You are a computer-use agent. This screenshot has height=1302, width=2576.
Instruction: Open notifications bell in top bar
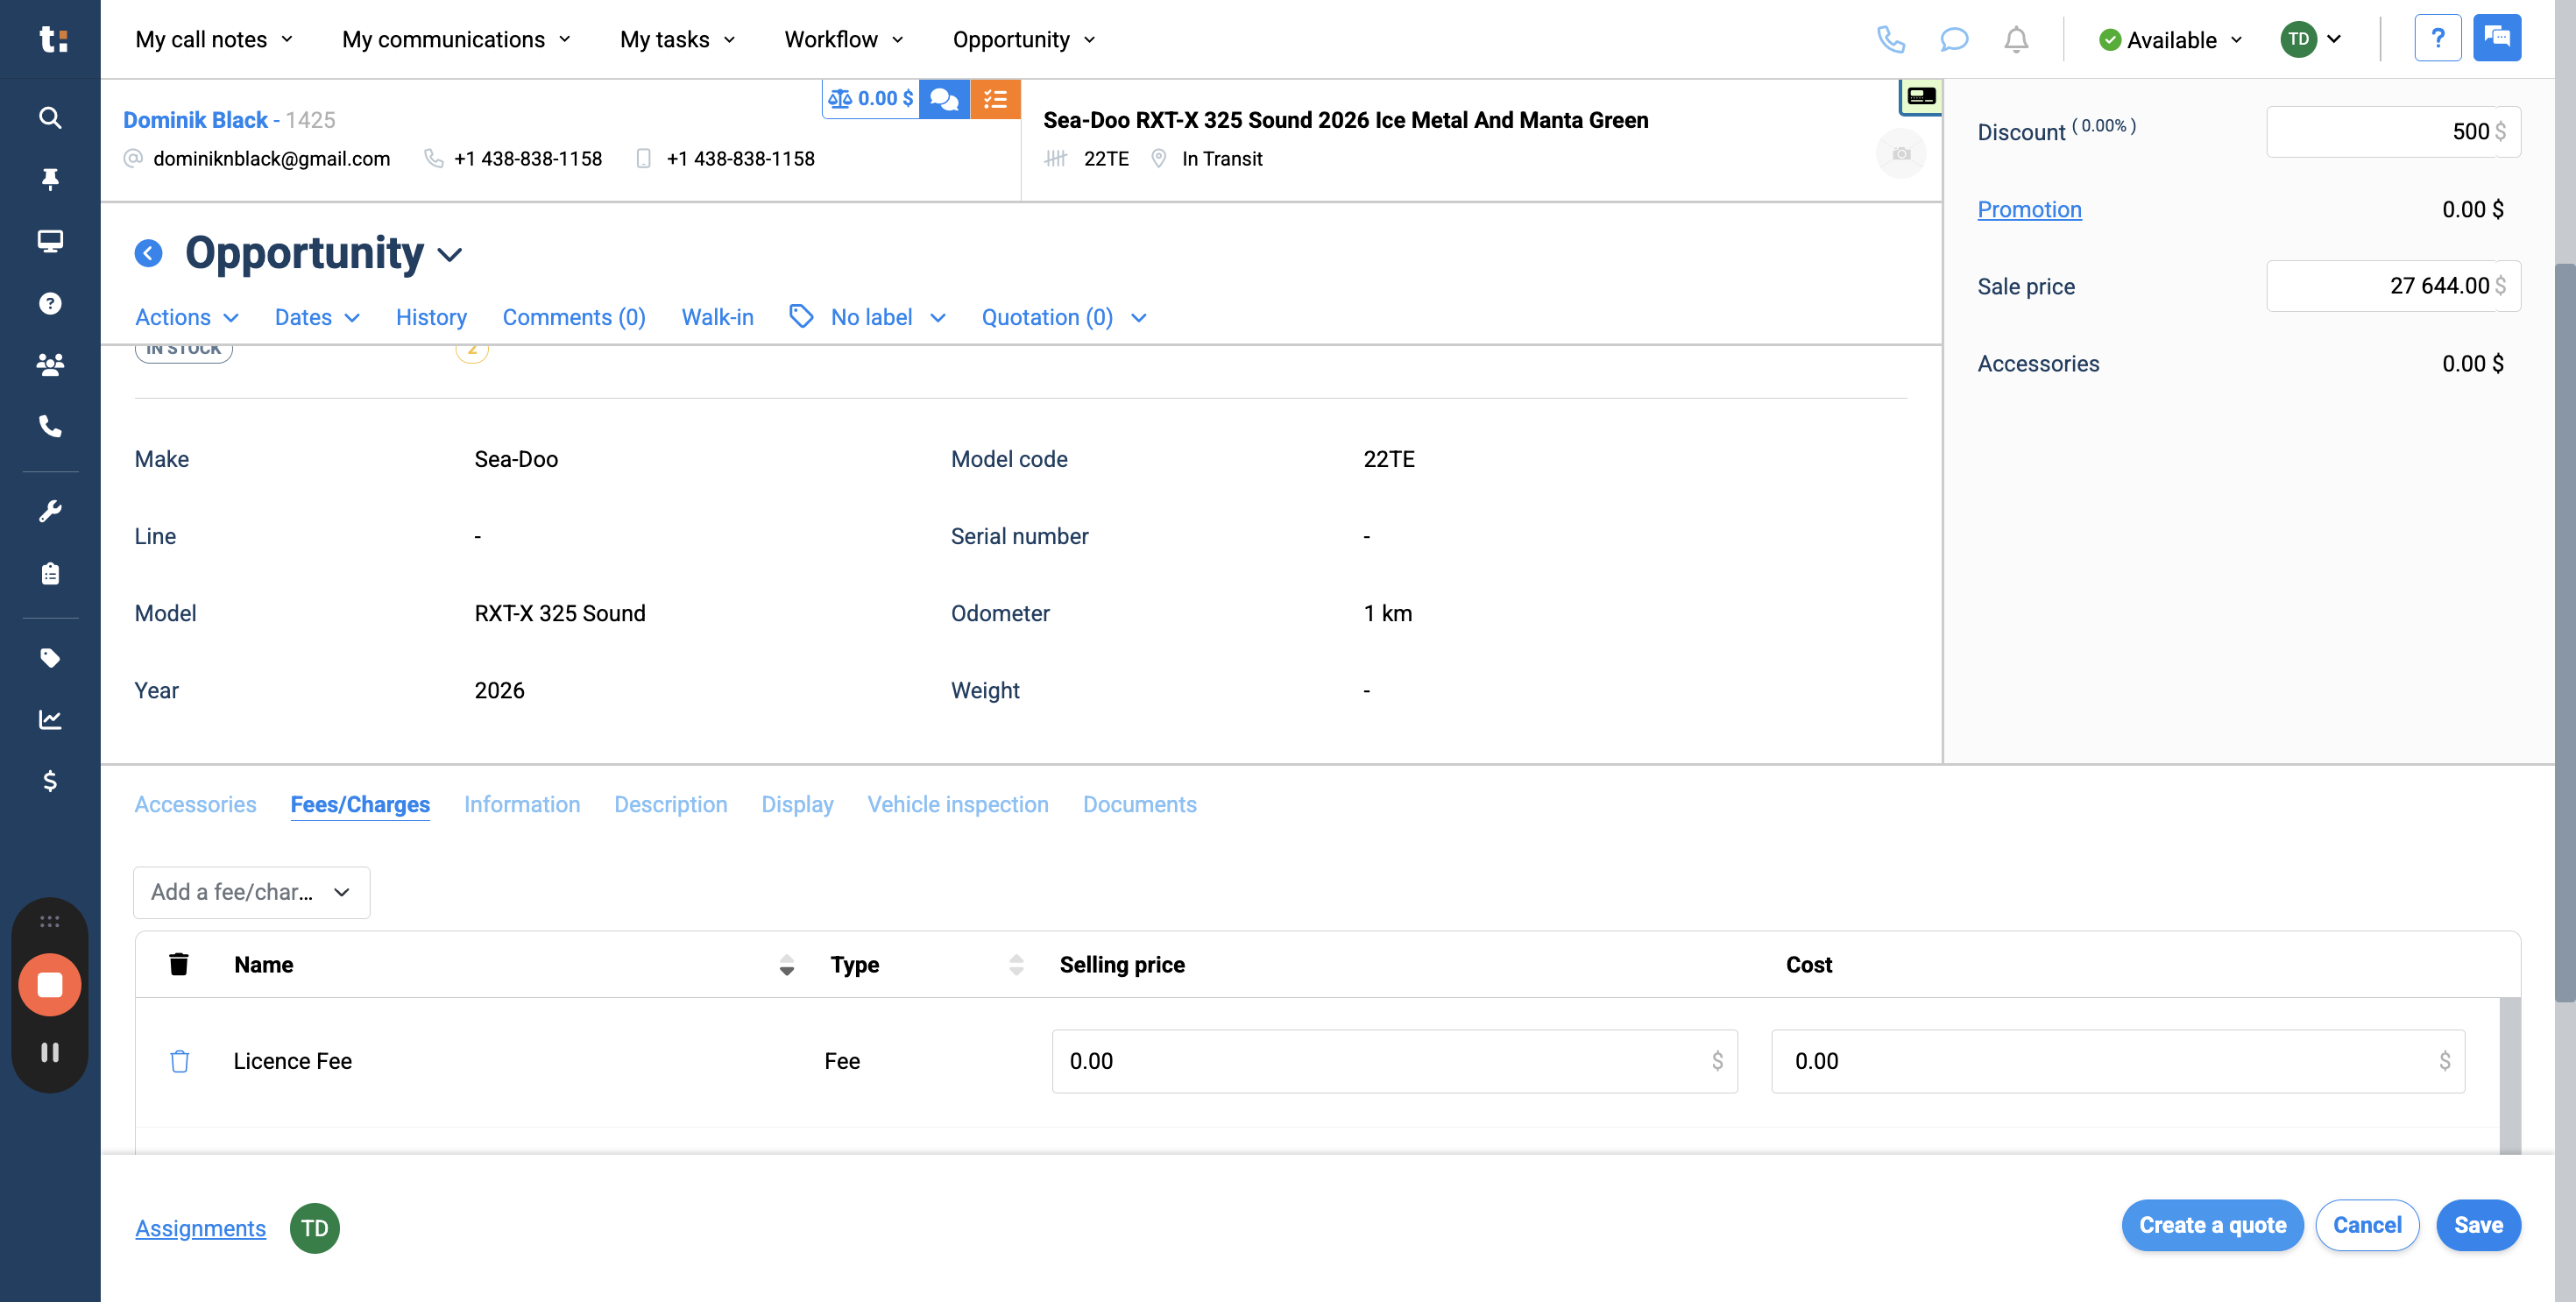(x=2016, y=40)
